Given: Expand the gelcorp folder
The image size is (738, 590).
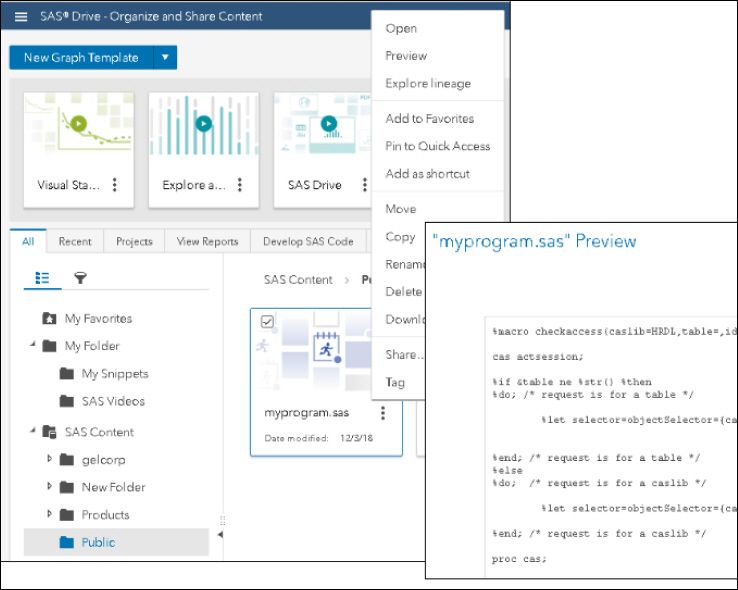Looking at the screenshot, I should [49, 459].
